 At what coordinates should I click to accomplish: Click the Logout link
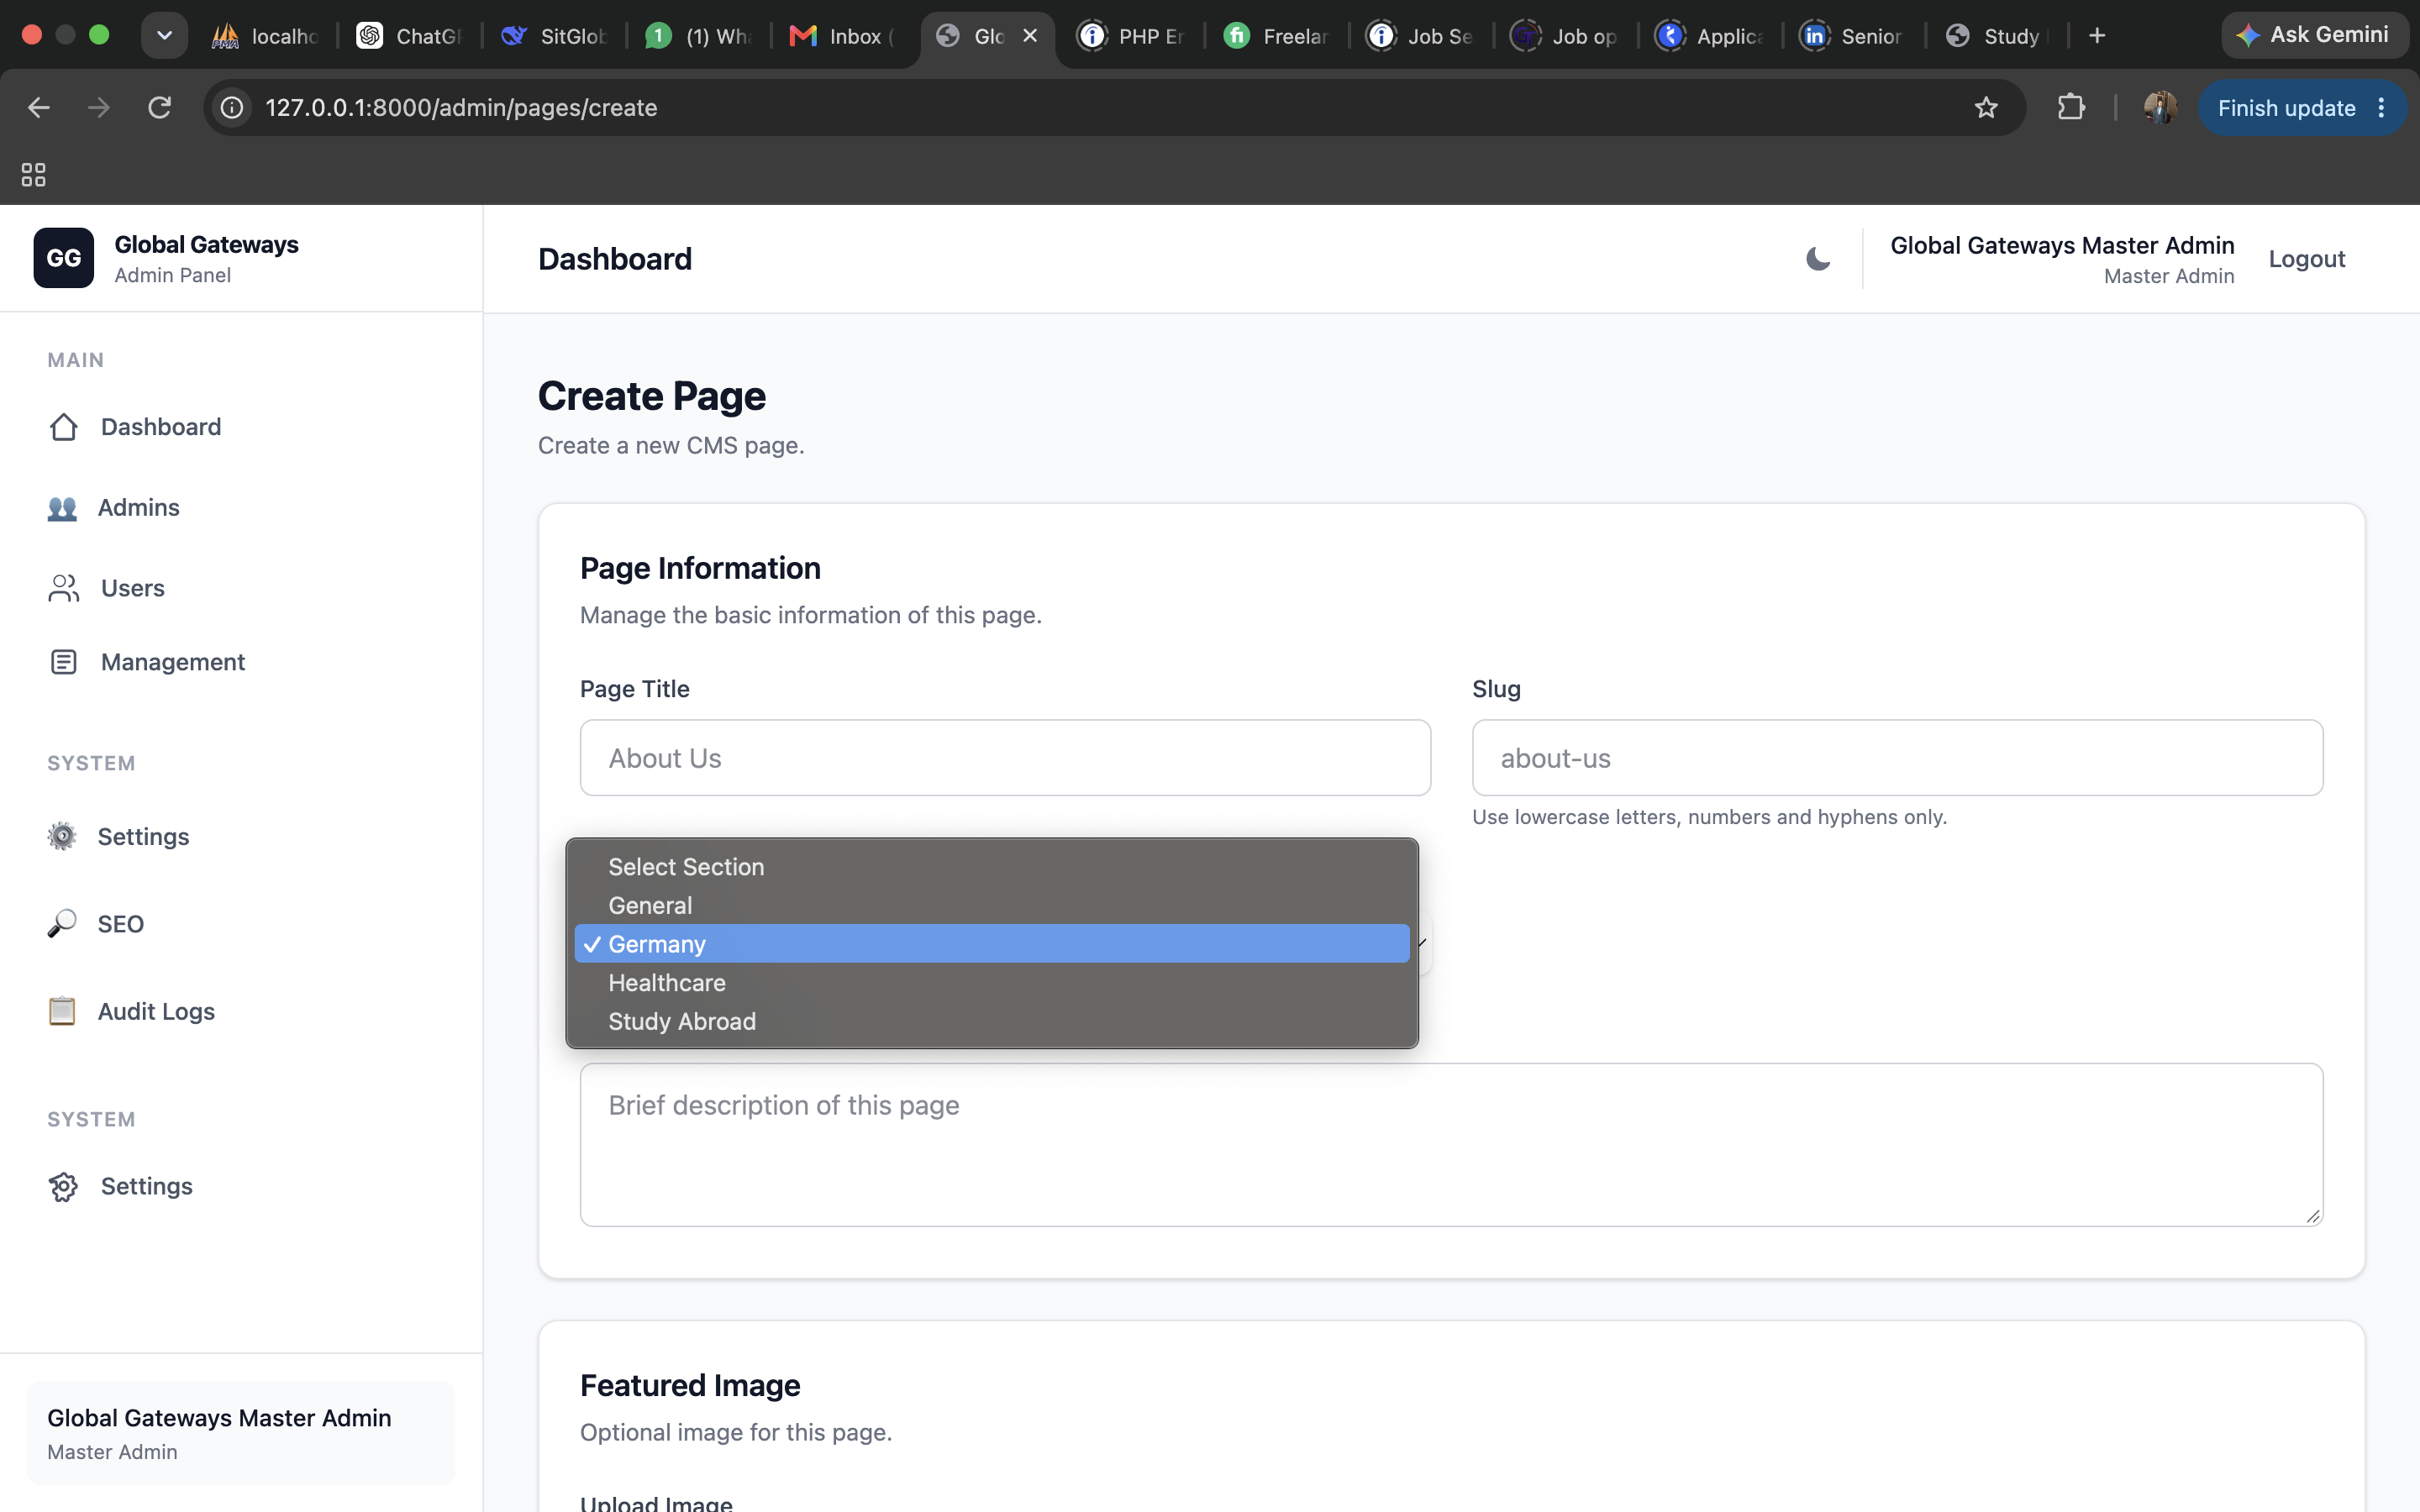tap(2306, 259)
